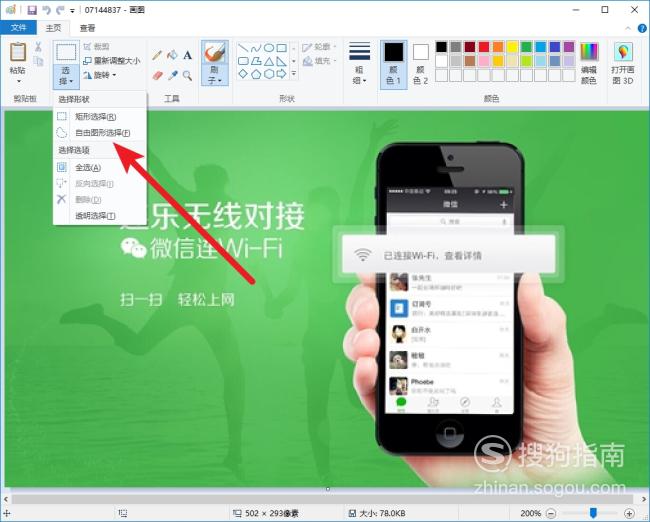Open the File (文件) tab
The height and width of the screenshot is (522, 650).
pos(19,27)
